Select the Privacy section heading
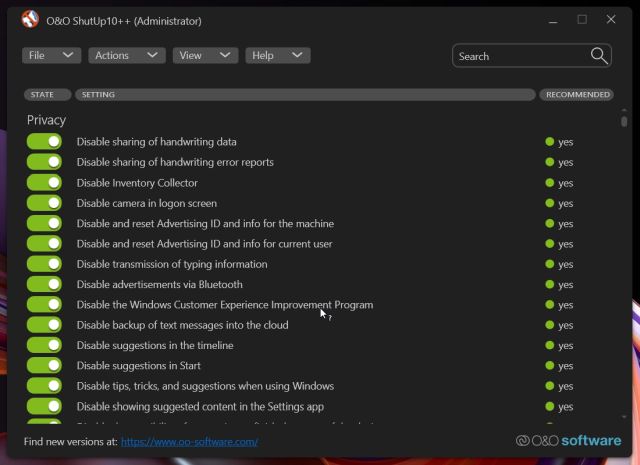This screenshot has width=640, height=465. 46,120
